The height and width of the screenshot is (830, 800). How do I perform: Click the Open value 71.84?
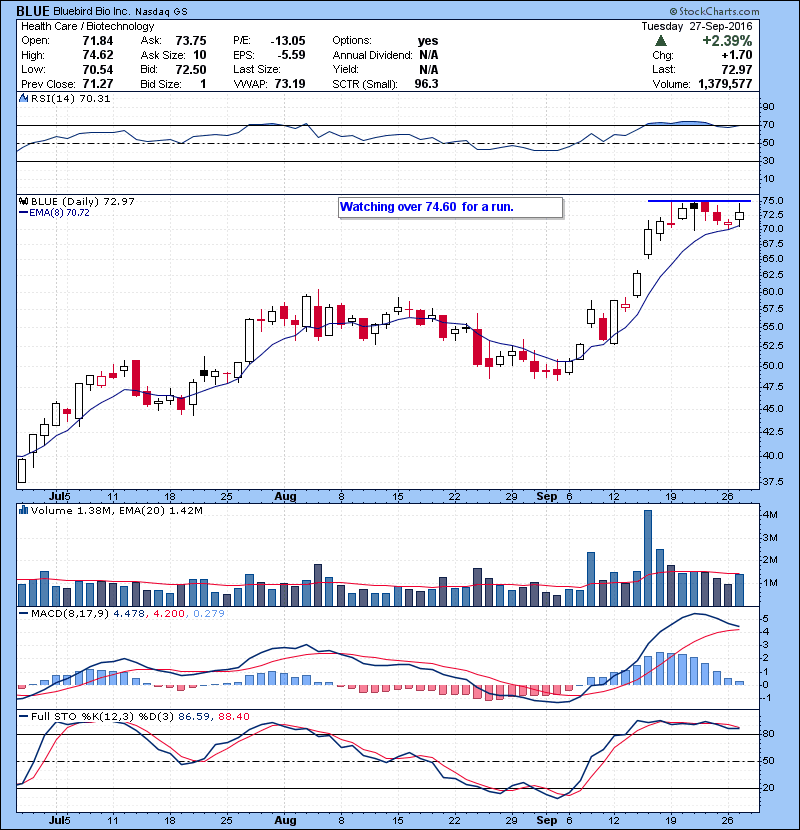point(98,41)
